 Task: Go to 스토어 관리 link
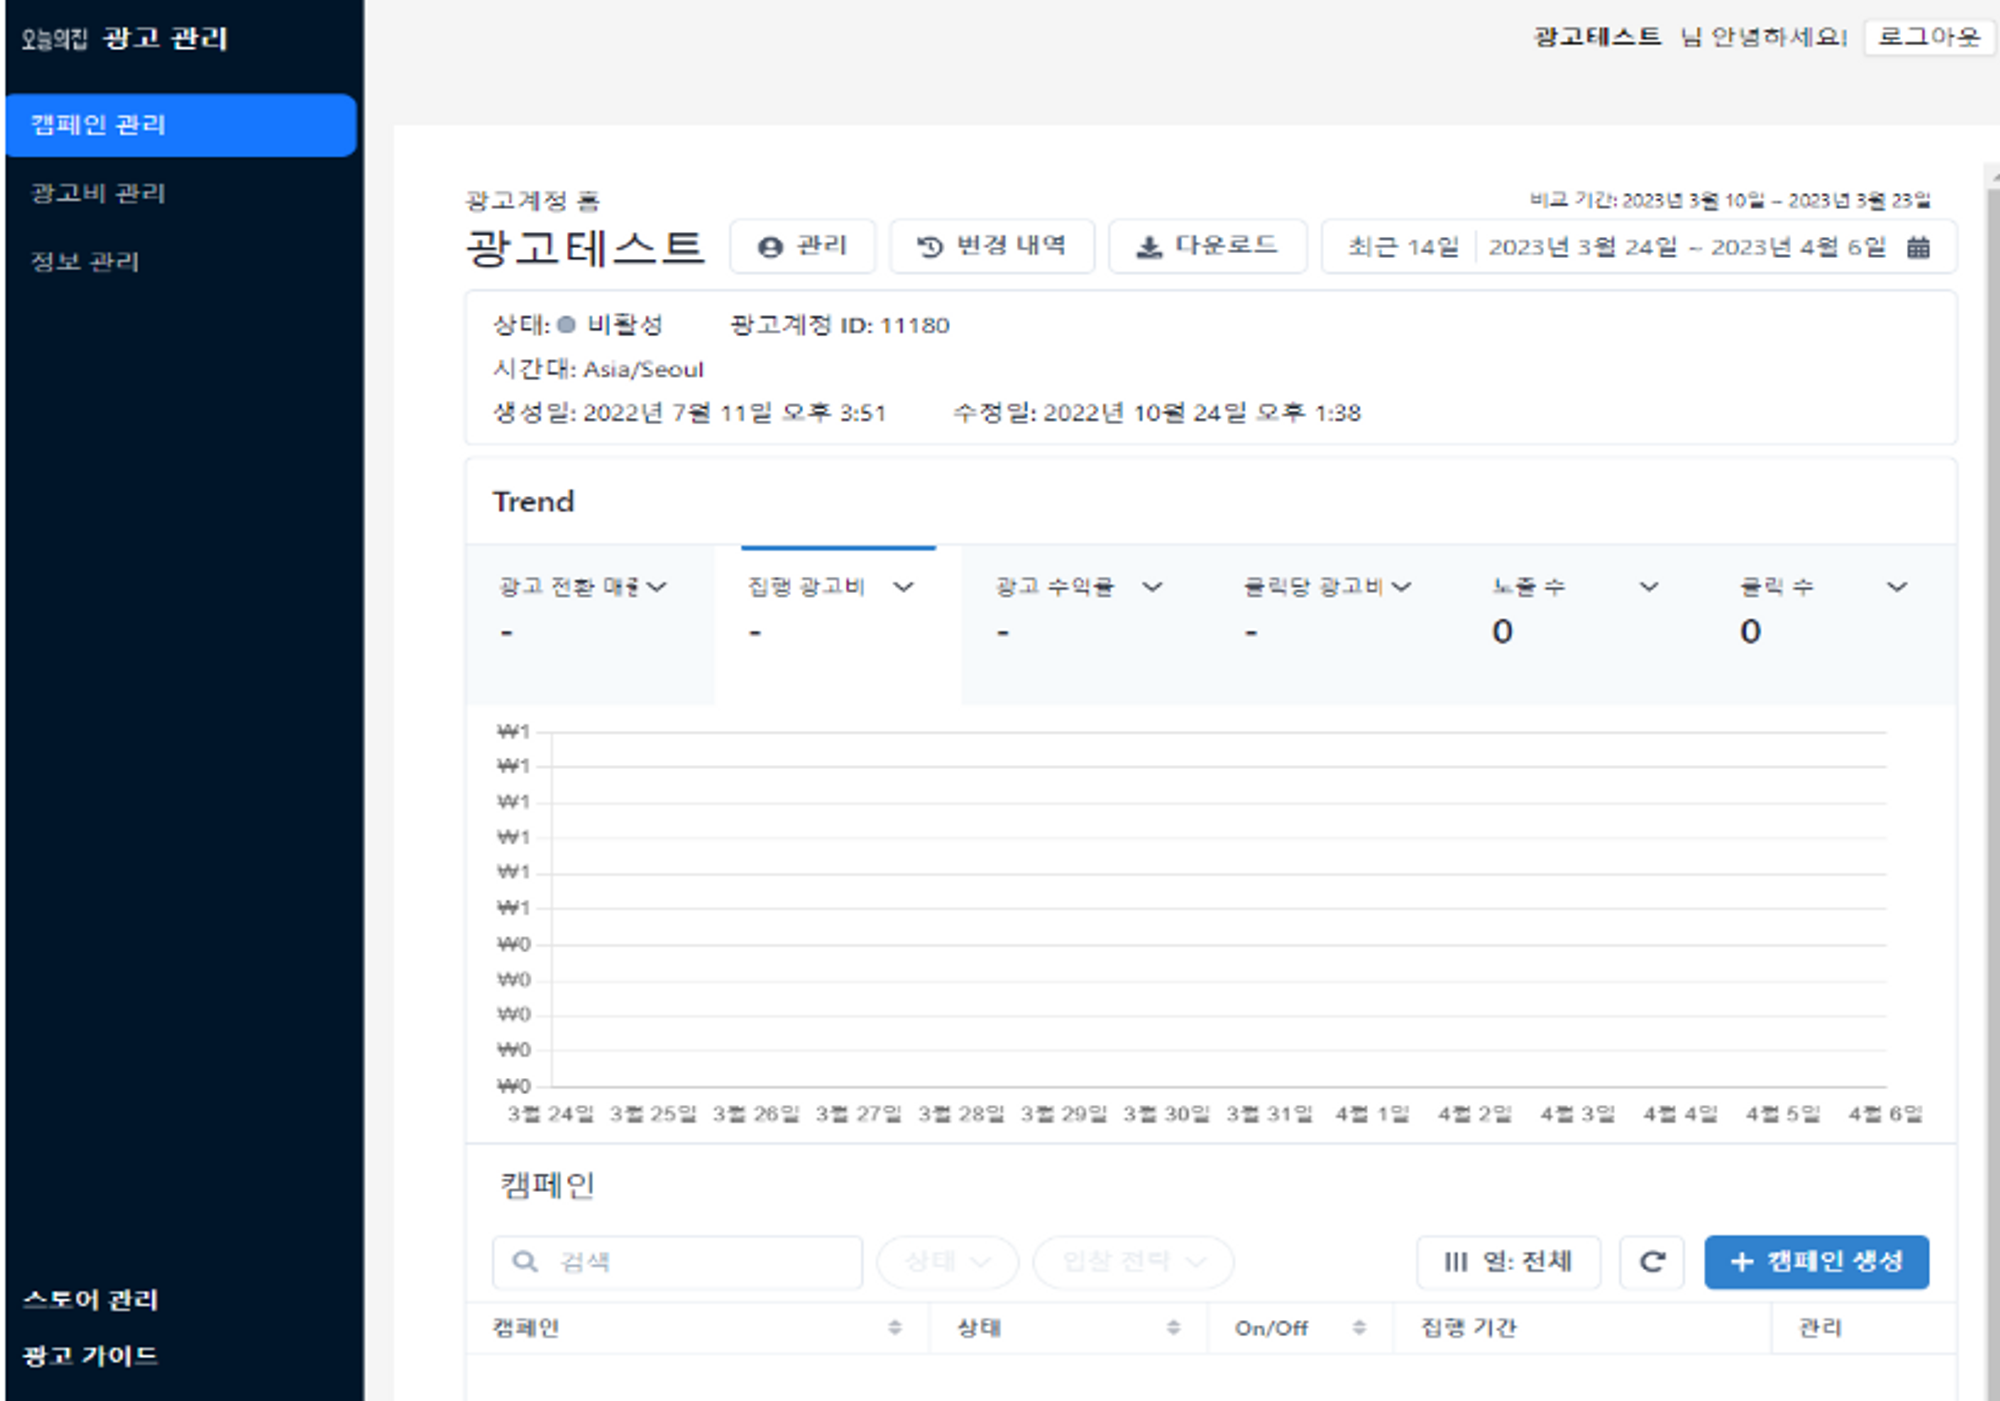tap(91, 1299)
